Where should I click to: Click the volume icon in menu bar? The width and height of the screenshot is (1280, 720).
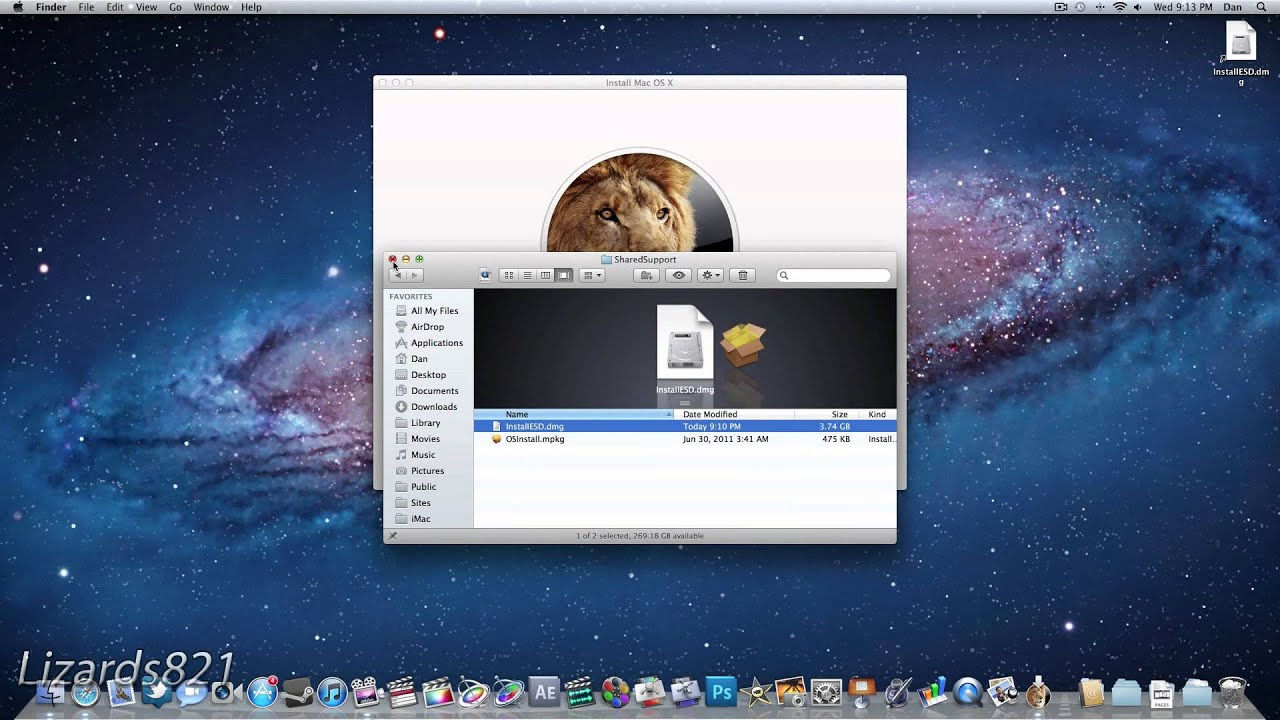pyautogui.click(x=1139, y=7)
